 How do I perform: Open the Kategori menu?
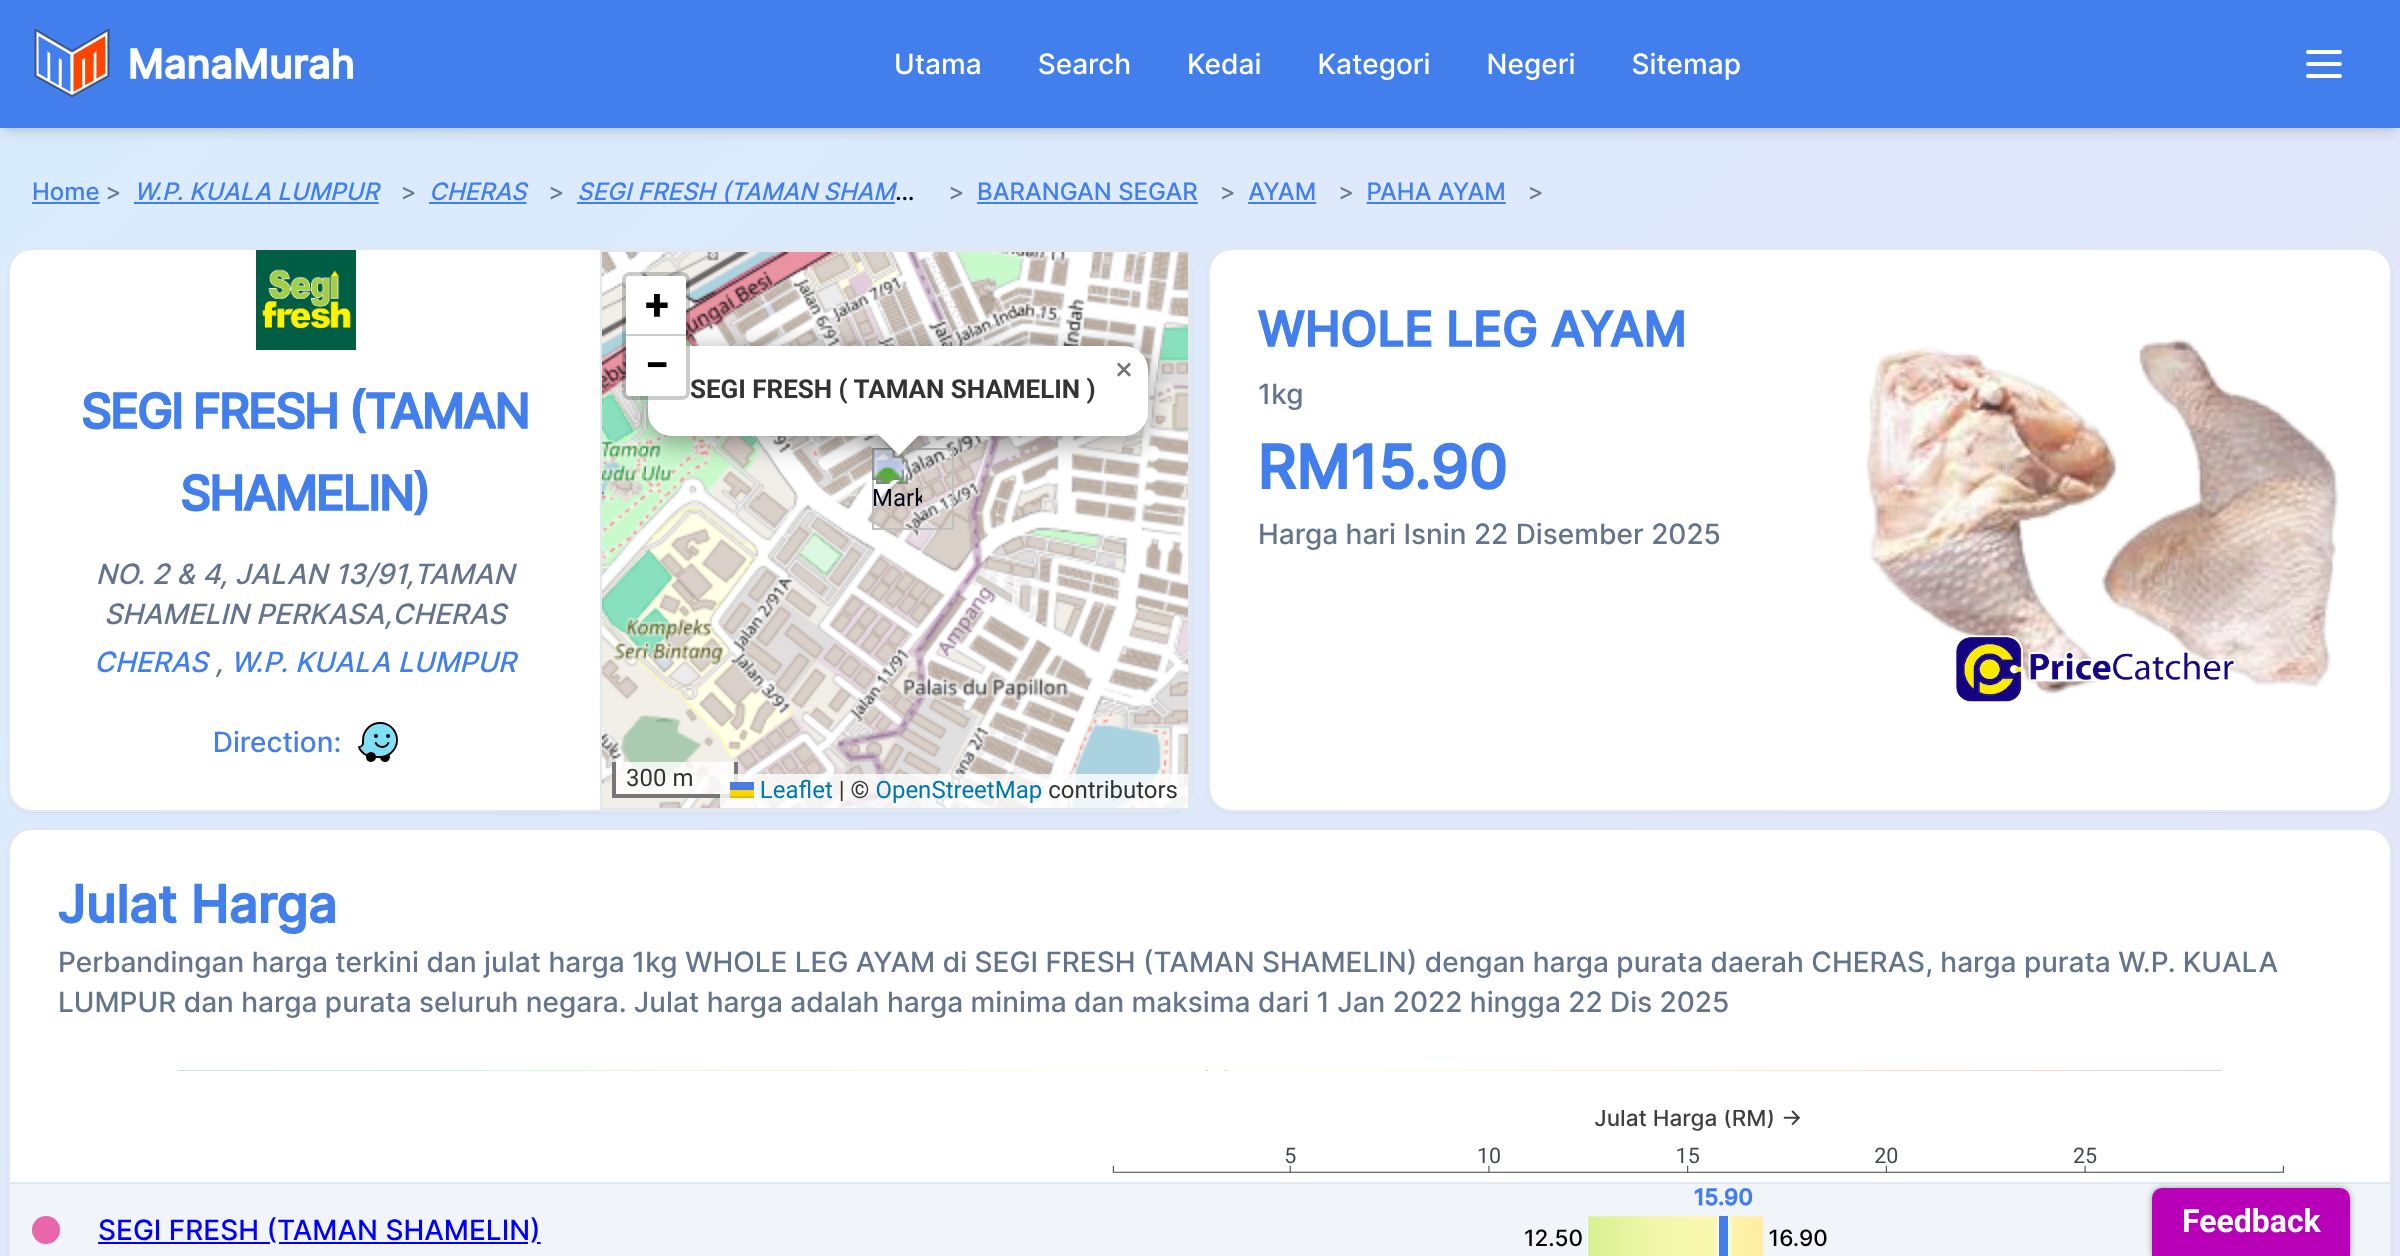(1373, 64)
